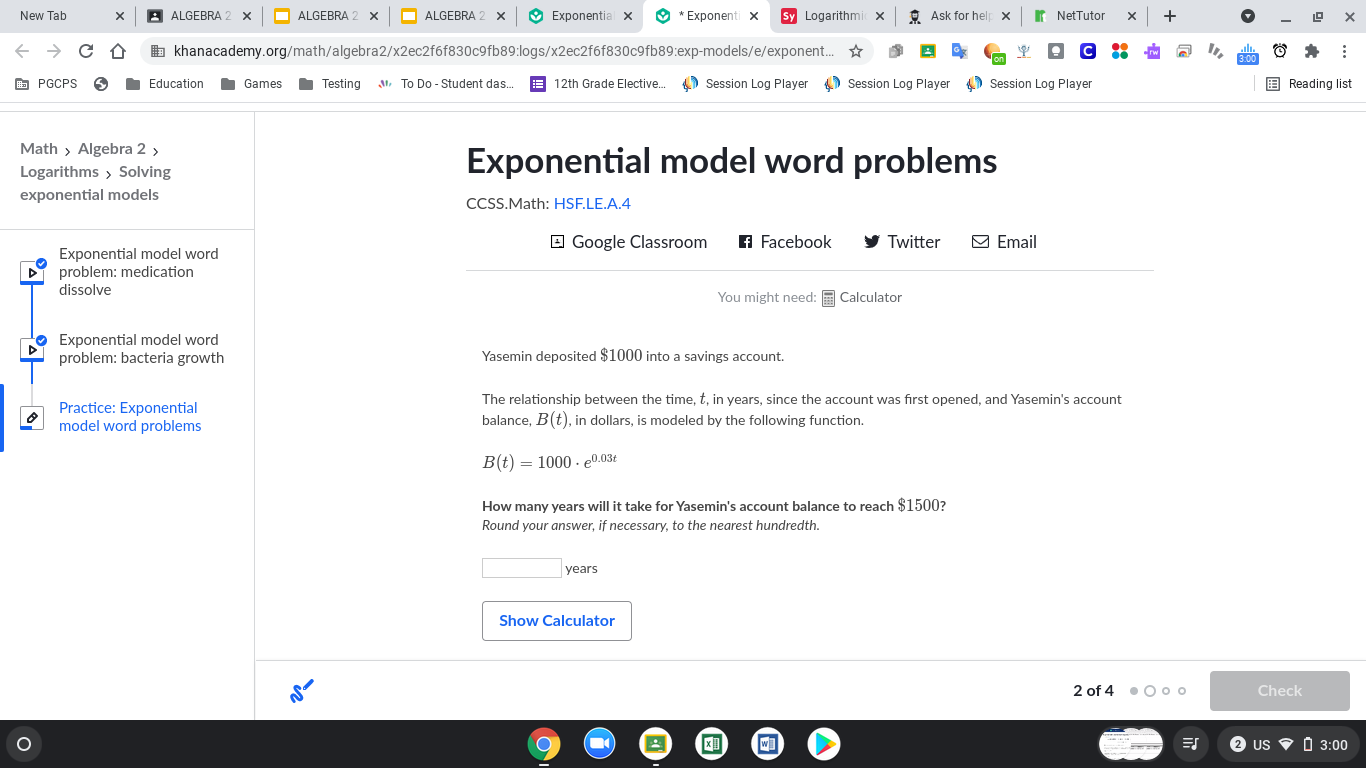The image size is (1366, 768).
Task: Open medication dissolve video lesson
Action: (138, 272)
